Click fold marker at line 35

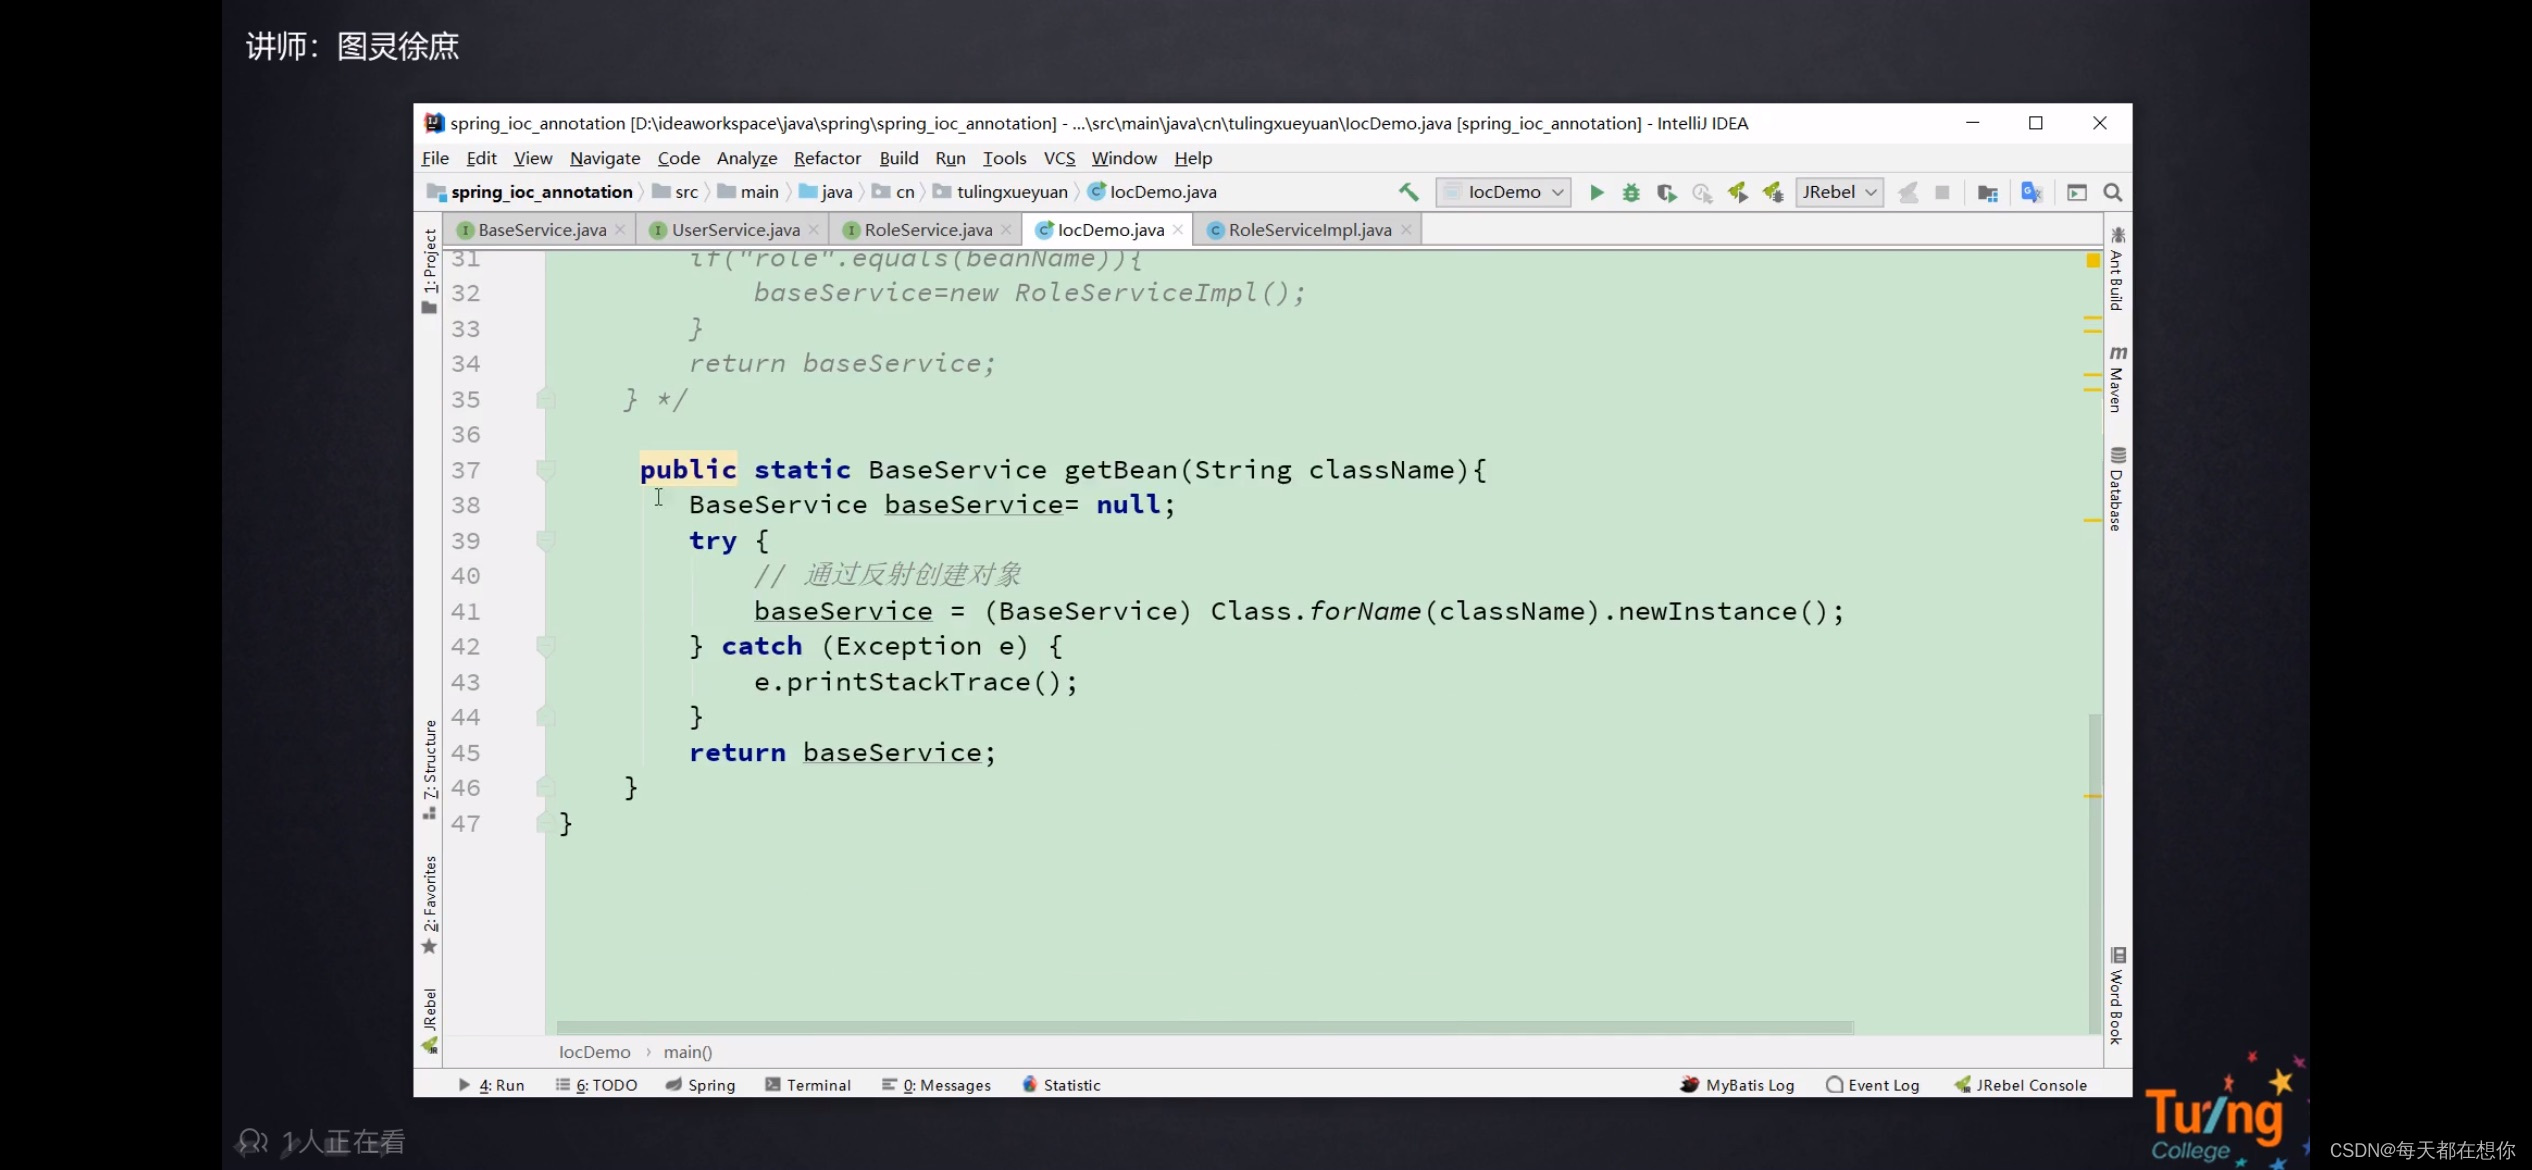pyautogui.click(x=546, y=399)
